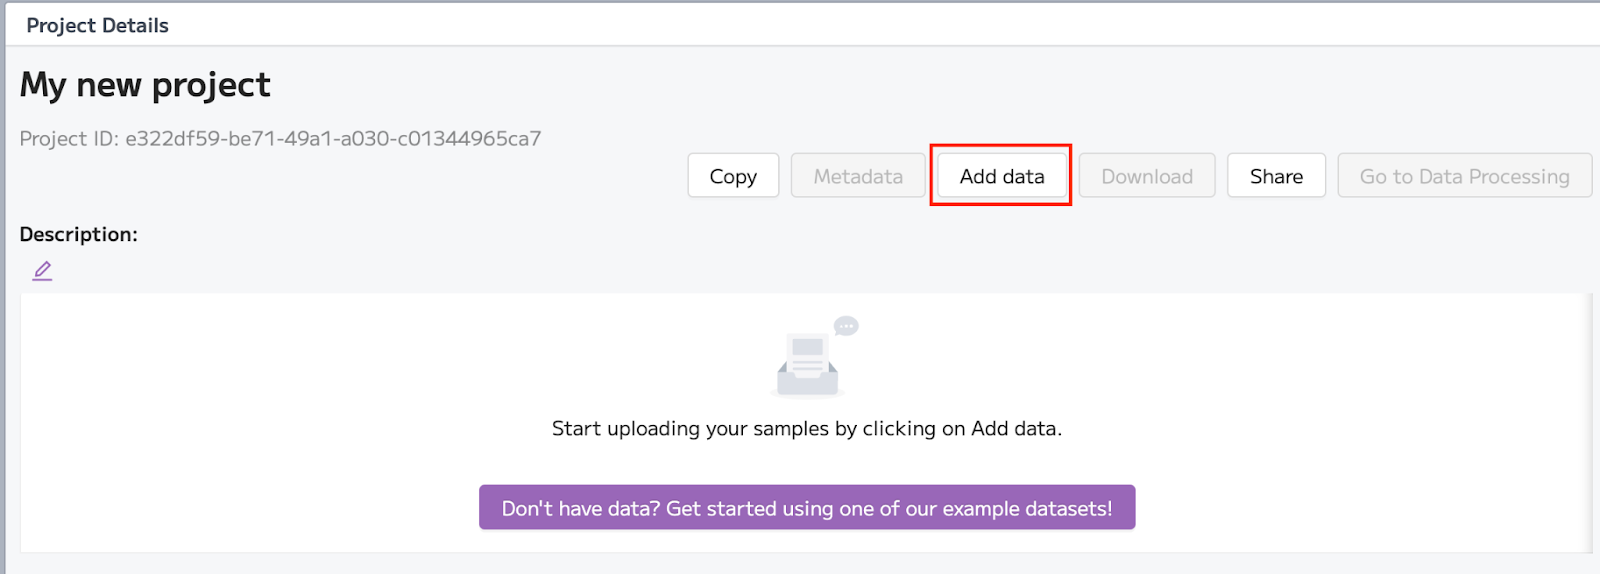Click the speech bubble above the inbox illustration

pos(846,326)
